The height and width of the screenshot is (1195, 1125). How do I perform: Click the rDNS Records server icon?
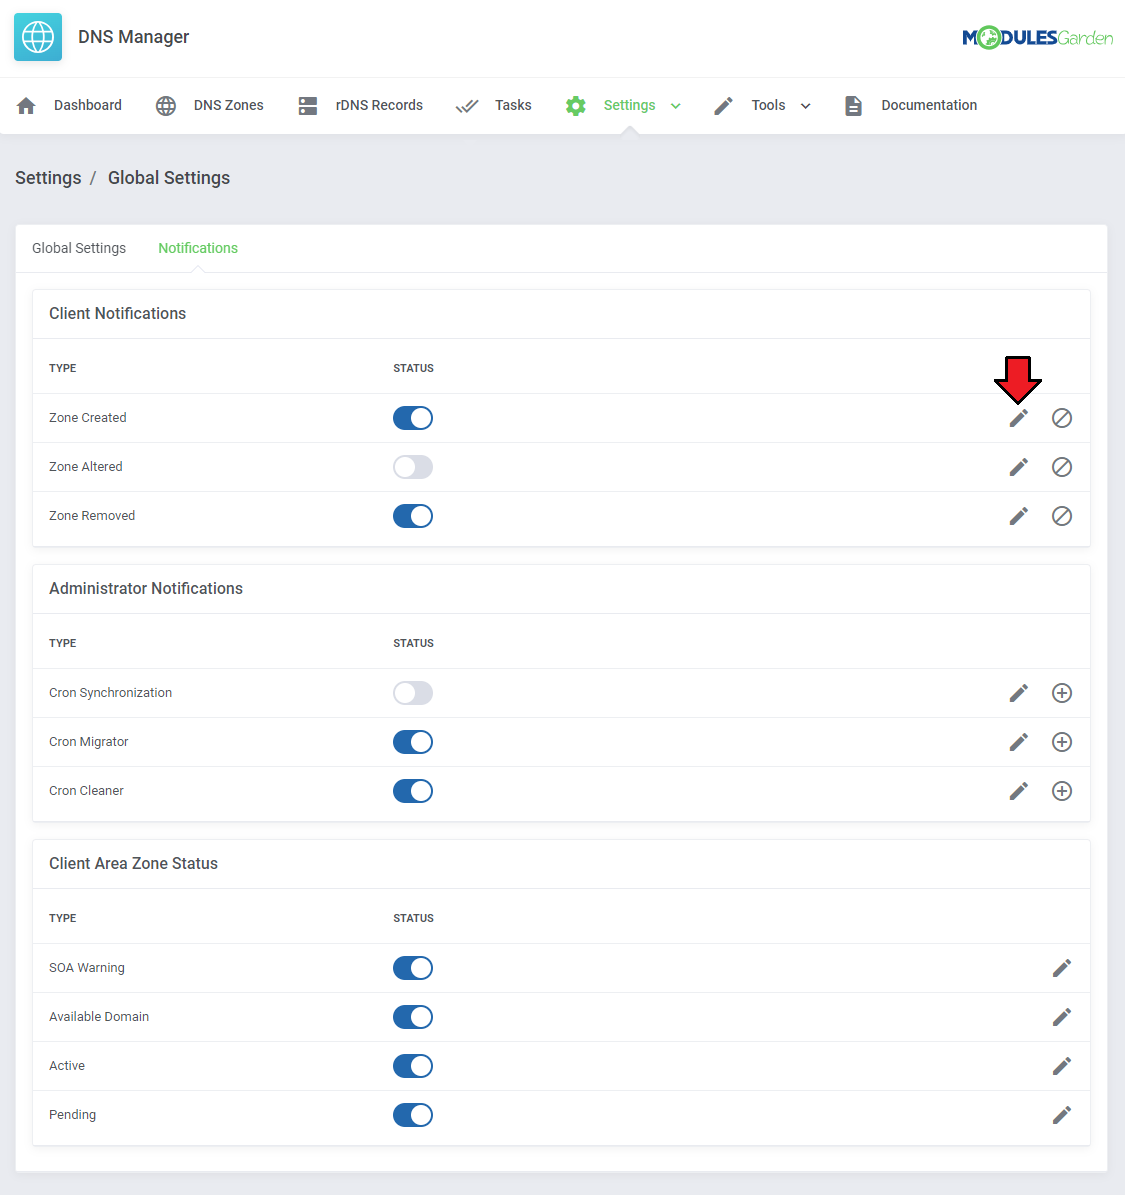point(308,106)
